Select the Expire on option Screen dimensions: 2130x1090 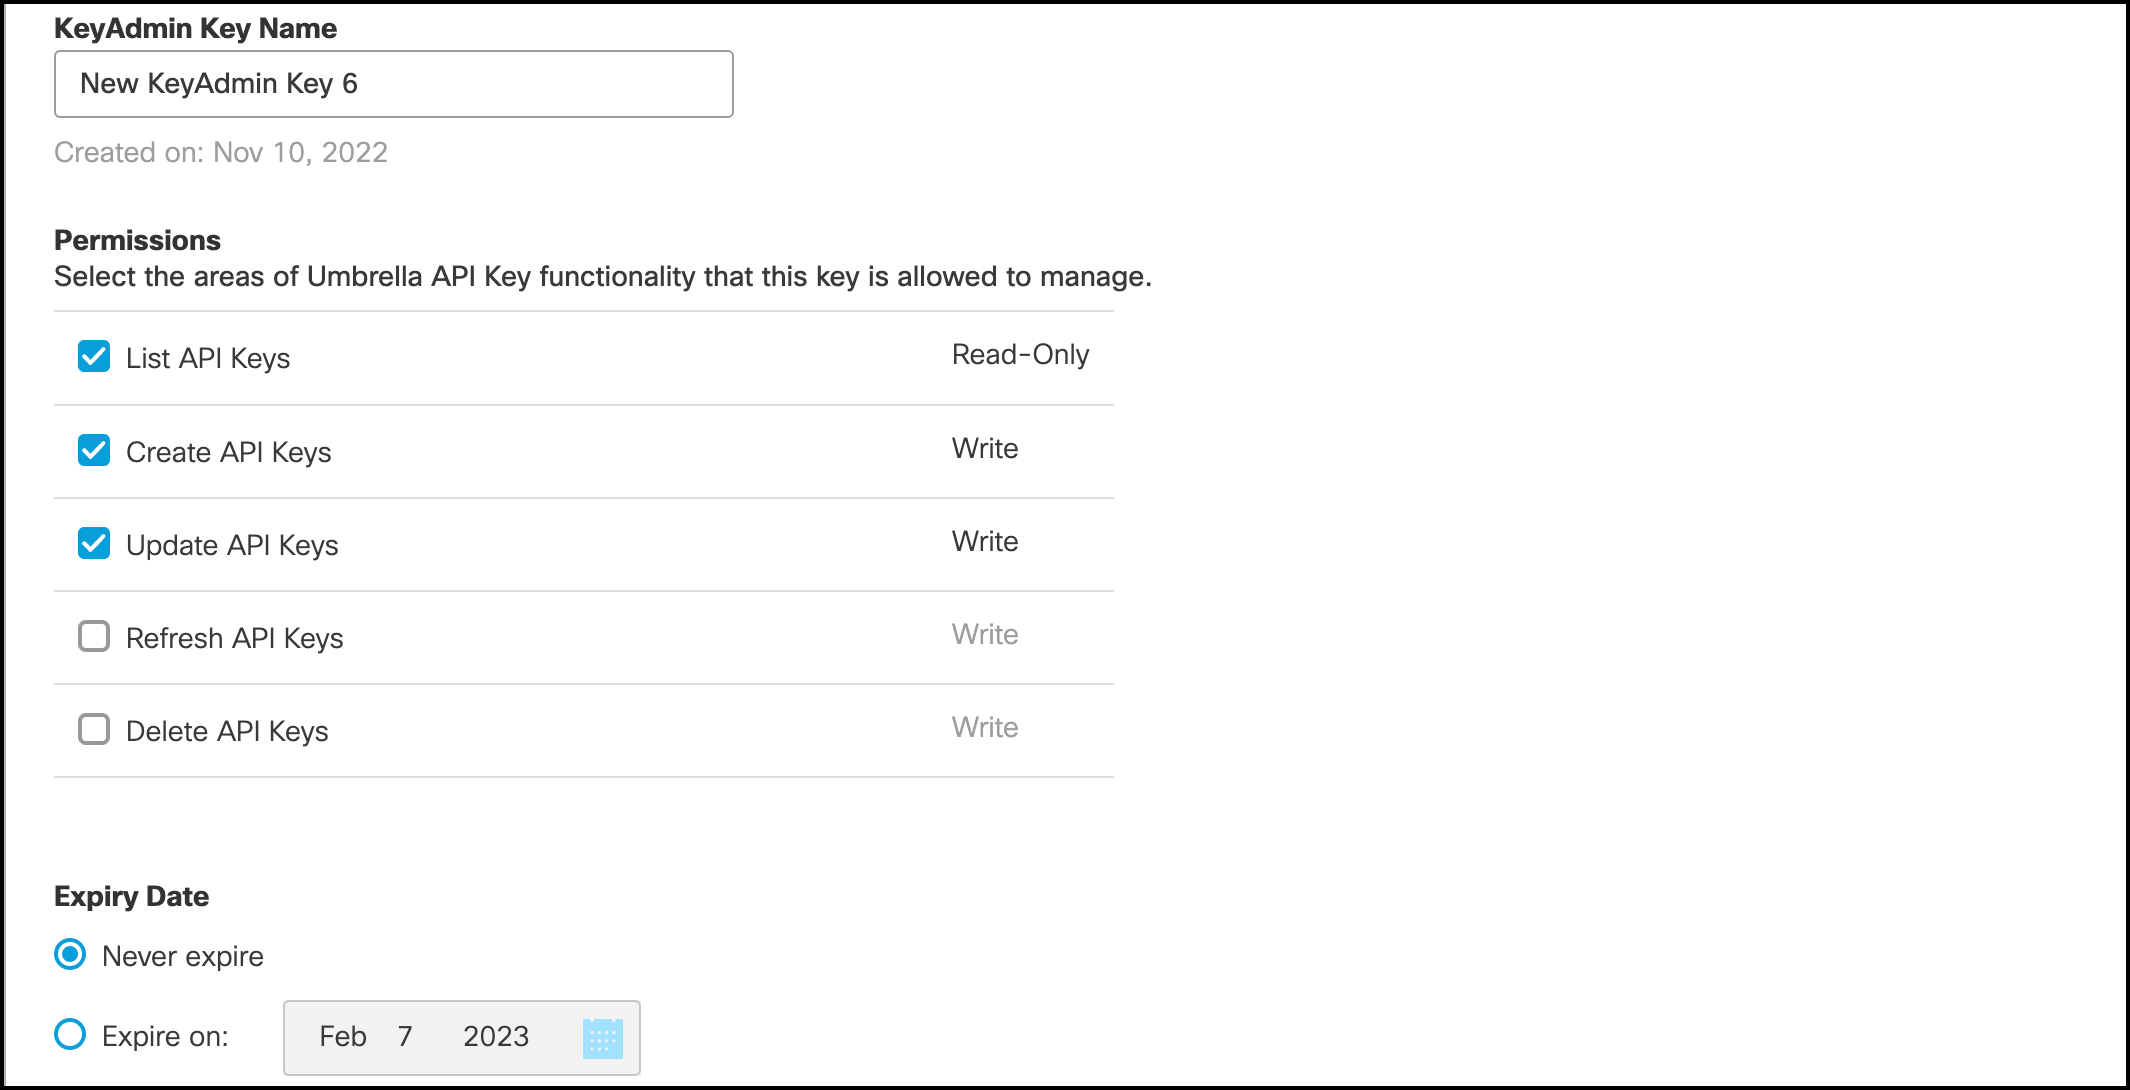68,1036
